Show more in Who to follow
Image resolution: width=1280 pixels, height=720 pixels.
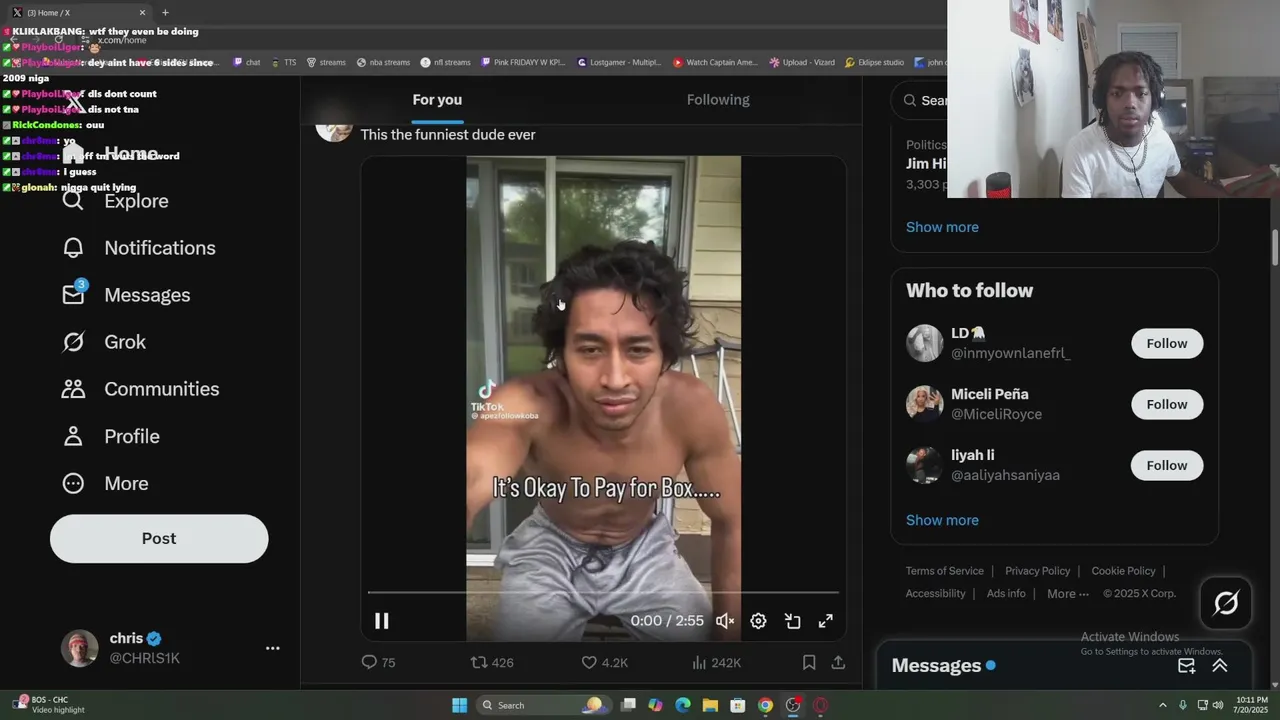[x=942, y=520]
